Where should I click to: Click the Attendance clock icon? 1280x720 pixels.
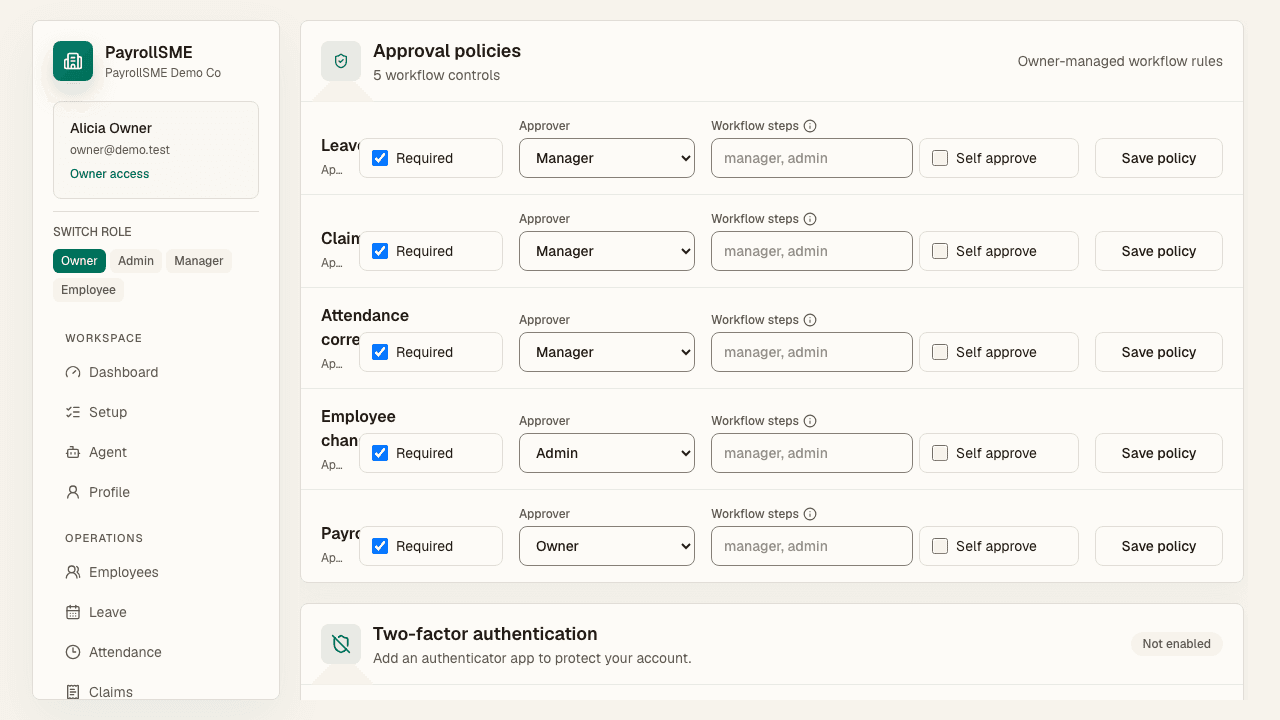73,652
